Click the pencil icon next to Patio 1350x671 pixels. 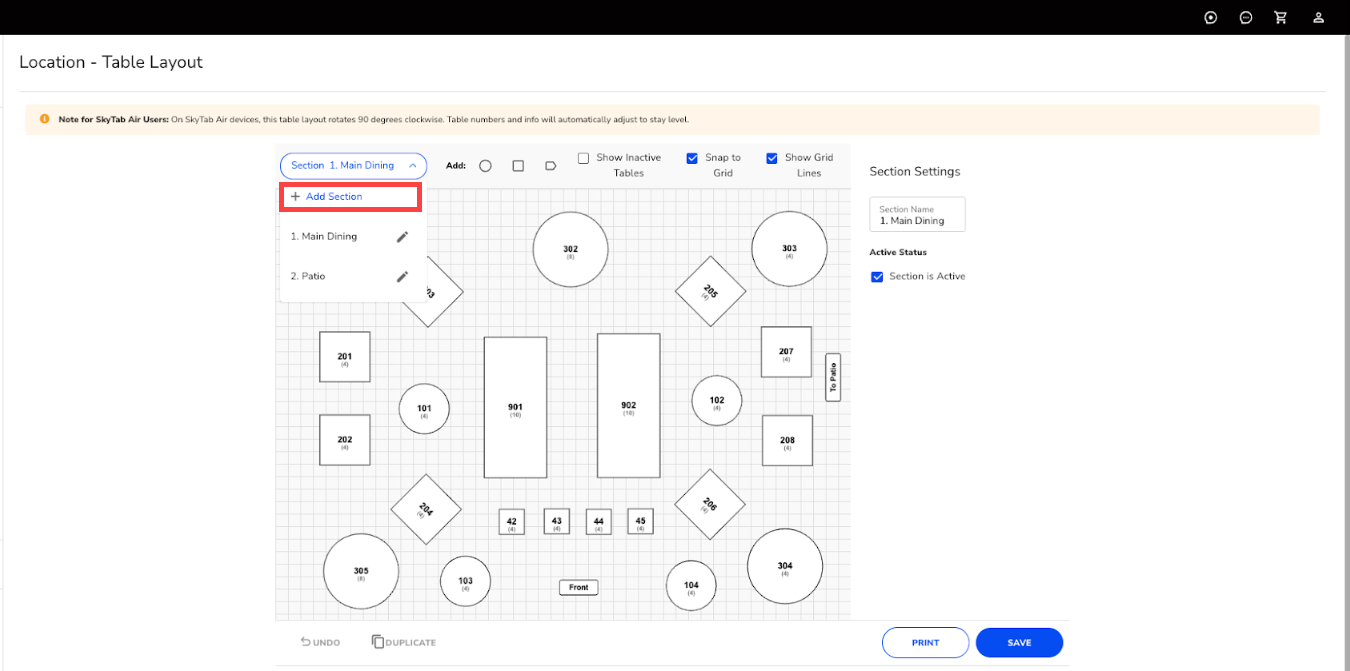(402, 277)
